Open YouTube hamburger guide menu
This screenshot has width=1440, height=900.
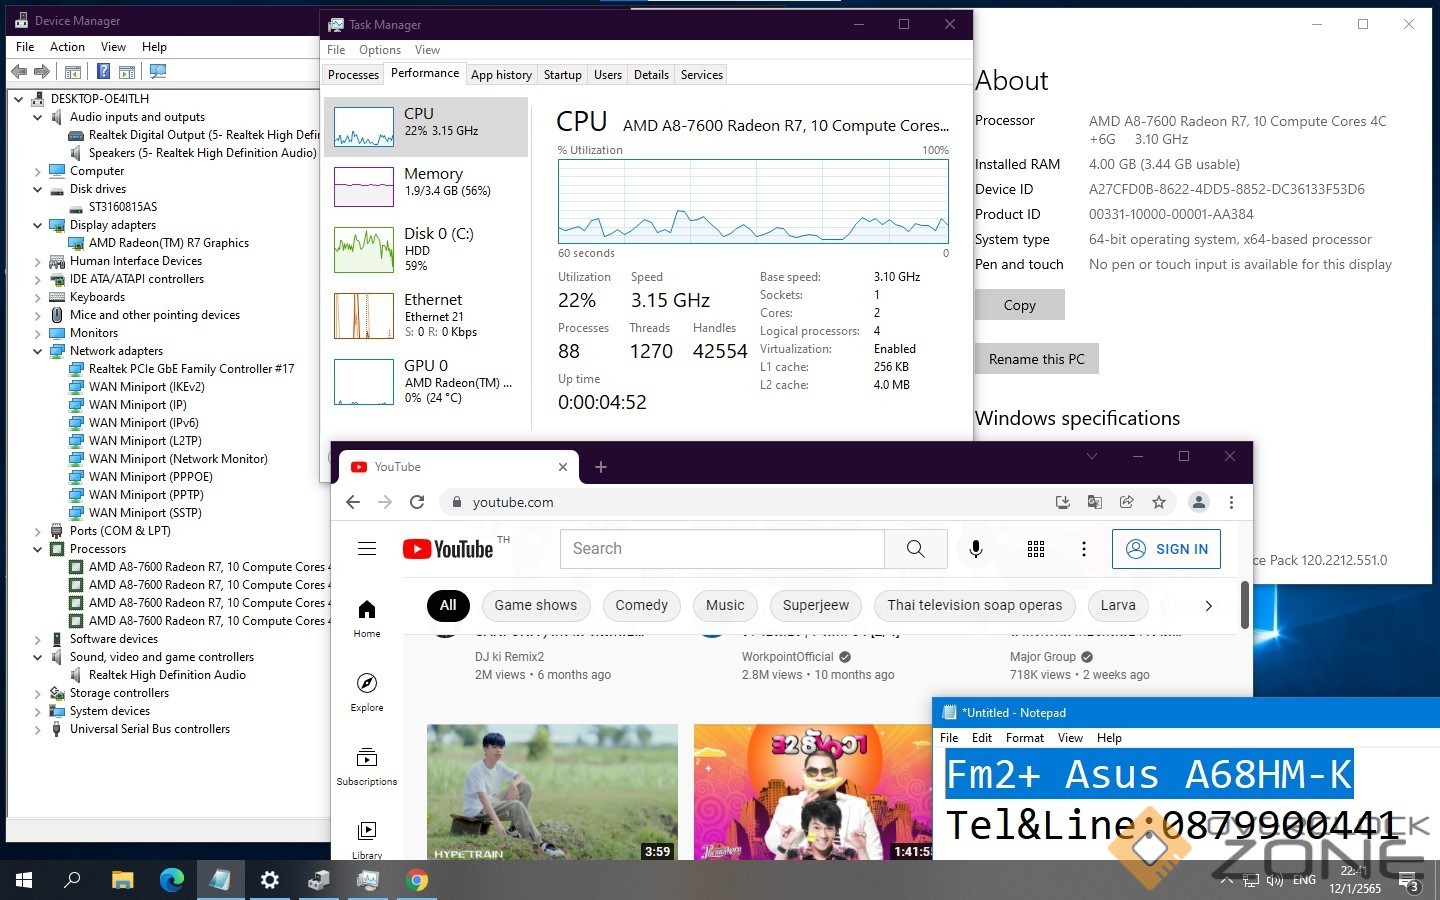pyautogui.click(x=367, y=549)
